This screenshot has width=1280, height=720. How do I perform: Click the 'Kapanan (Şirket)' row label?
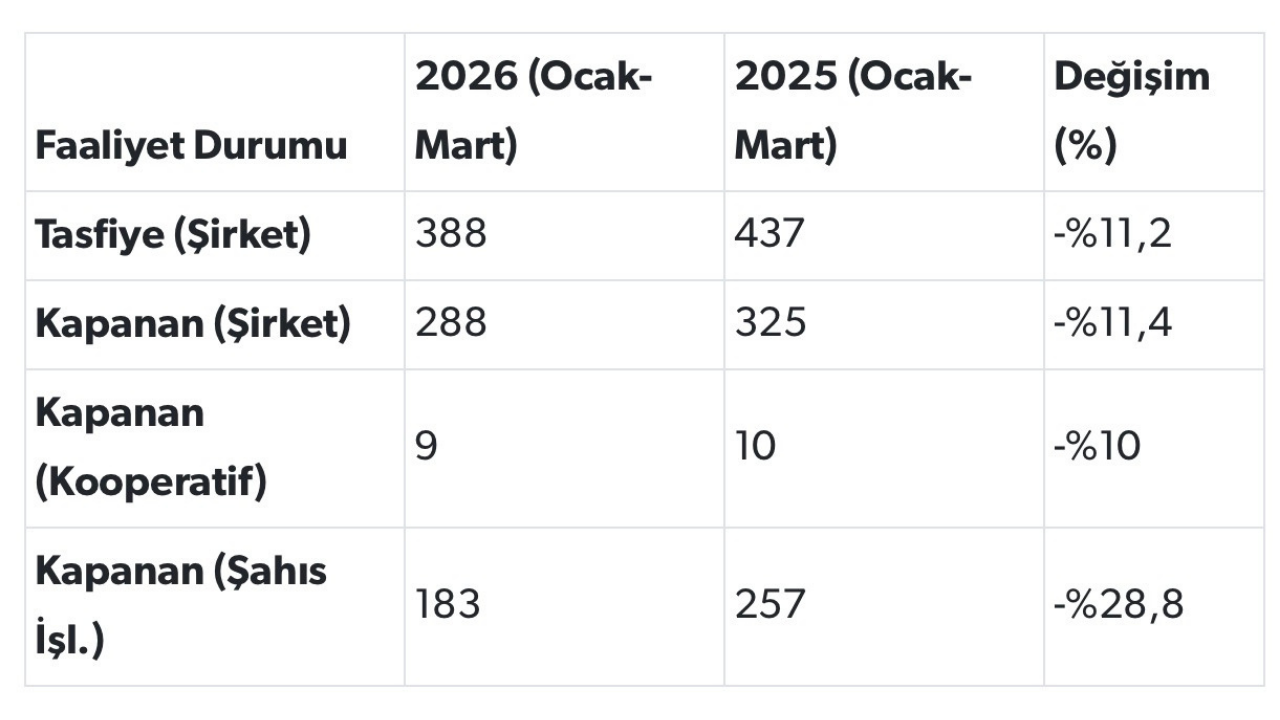pyautogui.click(x=193, y=324)
